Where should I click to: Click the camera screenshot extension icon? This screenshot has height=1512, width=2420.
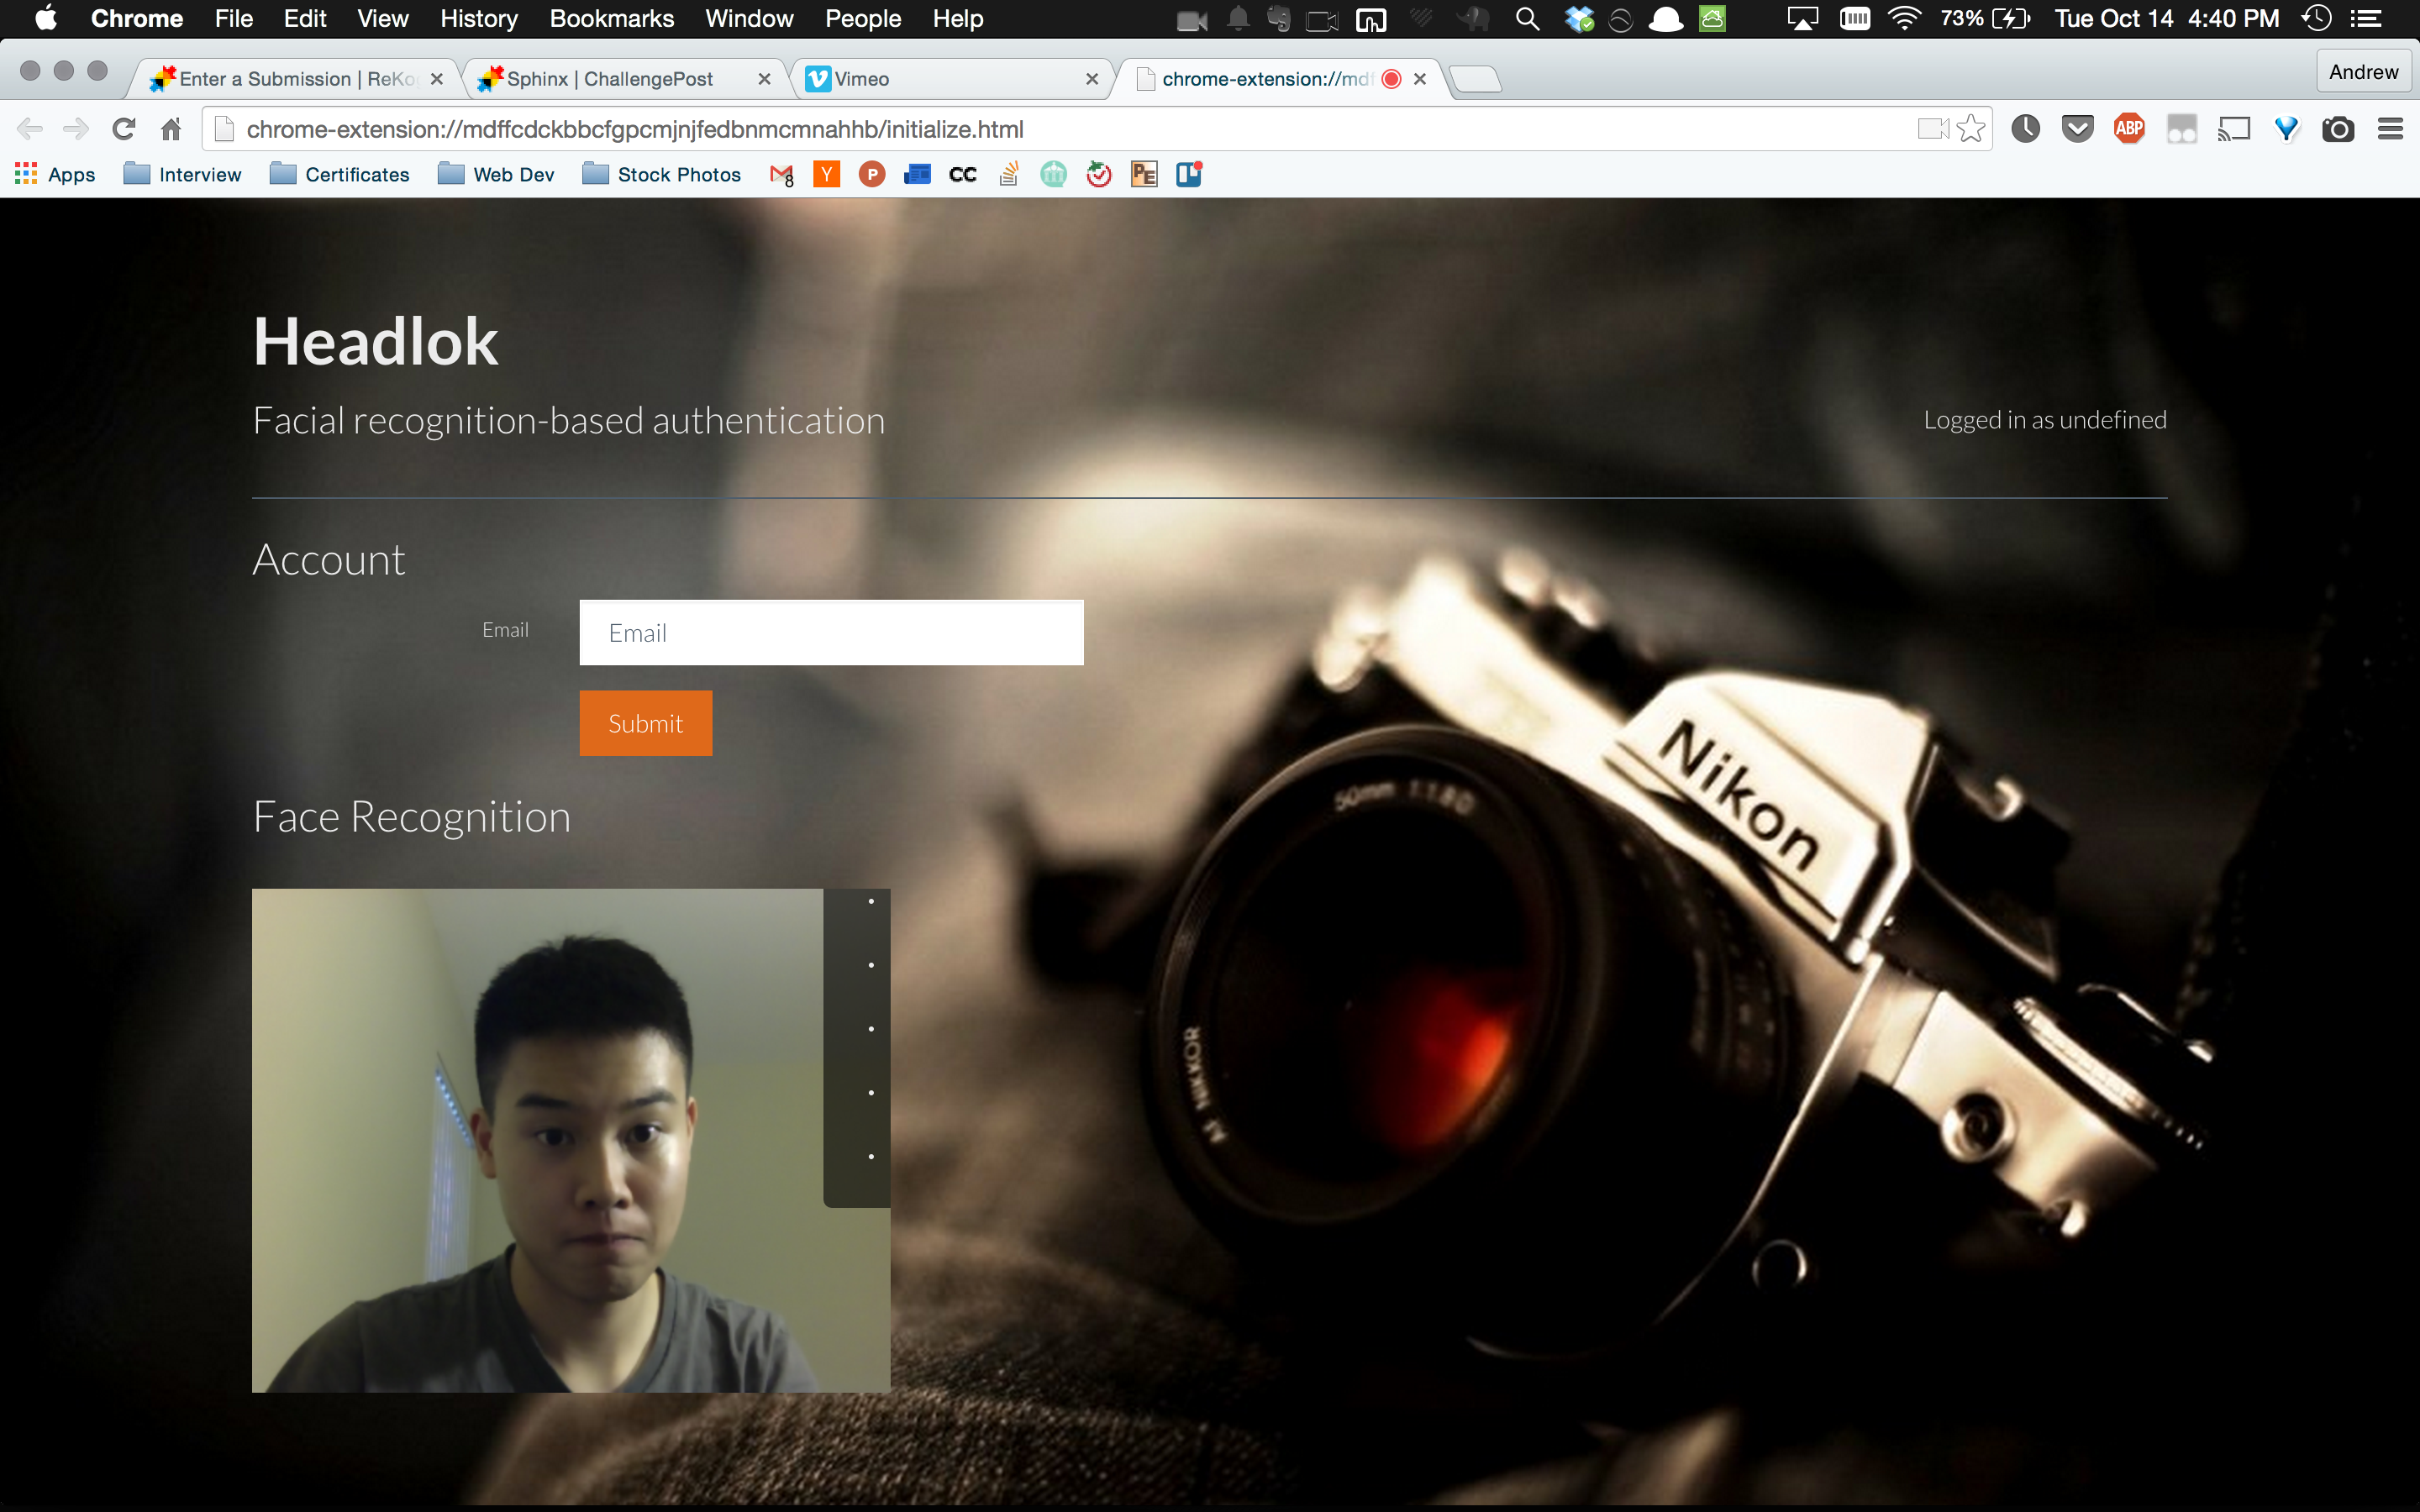pos(2337,129)
